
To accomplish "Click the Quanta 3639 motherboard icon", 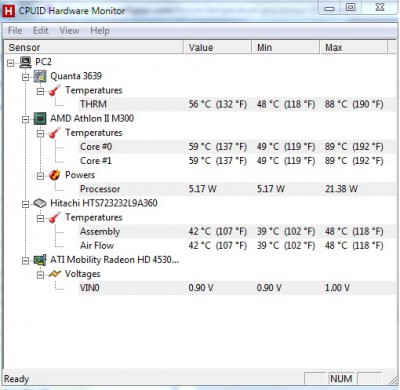I will point(40,76).
